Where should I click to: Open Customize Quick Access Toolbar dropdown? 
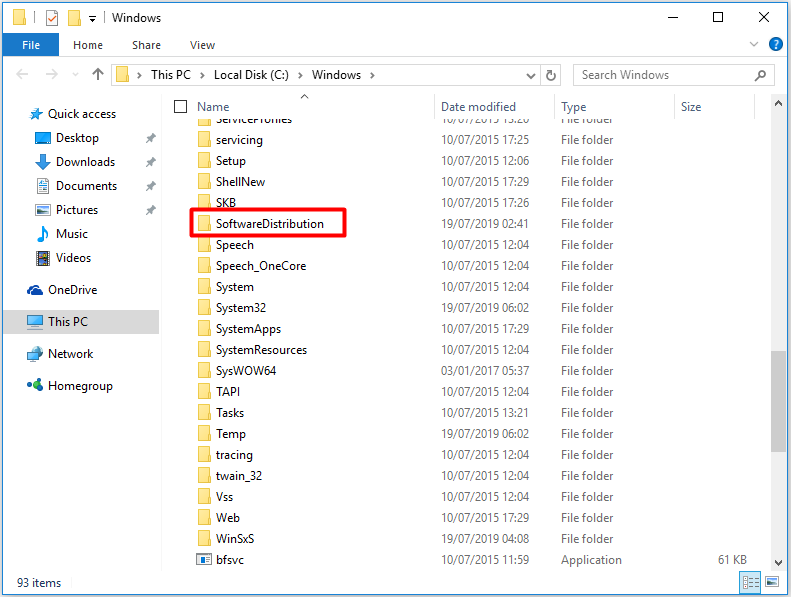[x=92, y=19]
